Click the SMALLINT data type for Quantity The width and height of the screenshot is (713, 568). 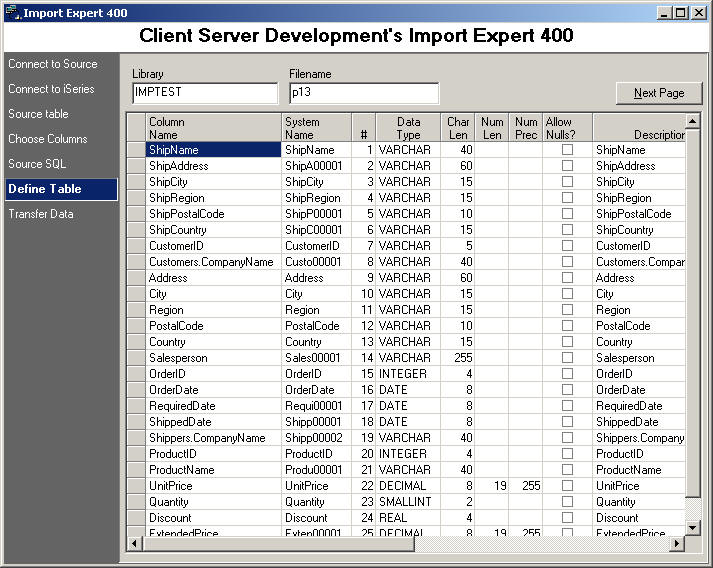point(408,501)
